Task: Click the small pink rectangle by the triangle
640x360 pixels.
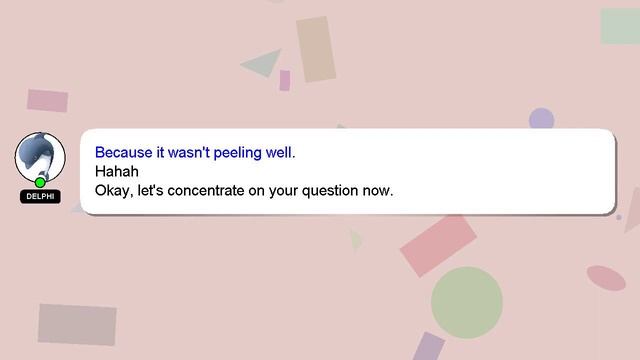Action: pos(285,80)
